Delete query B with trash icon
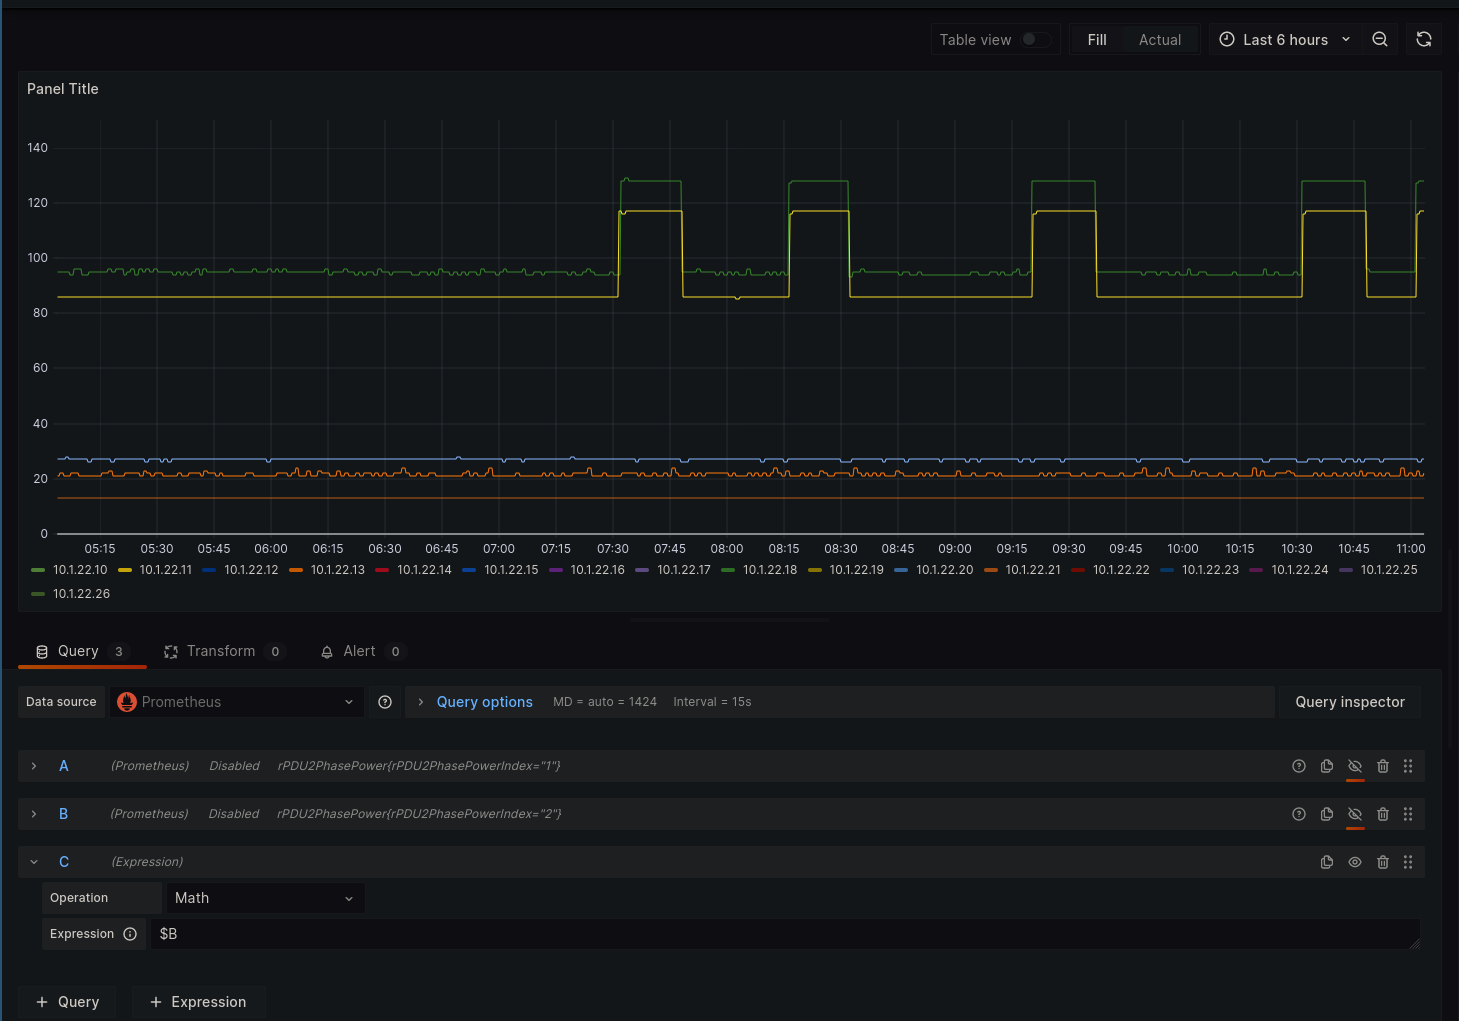Viewport: 1459px width, 1021px height. click(1383, 814)
